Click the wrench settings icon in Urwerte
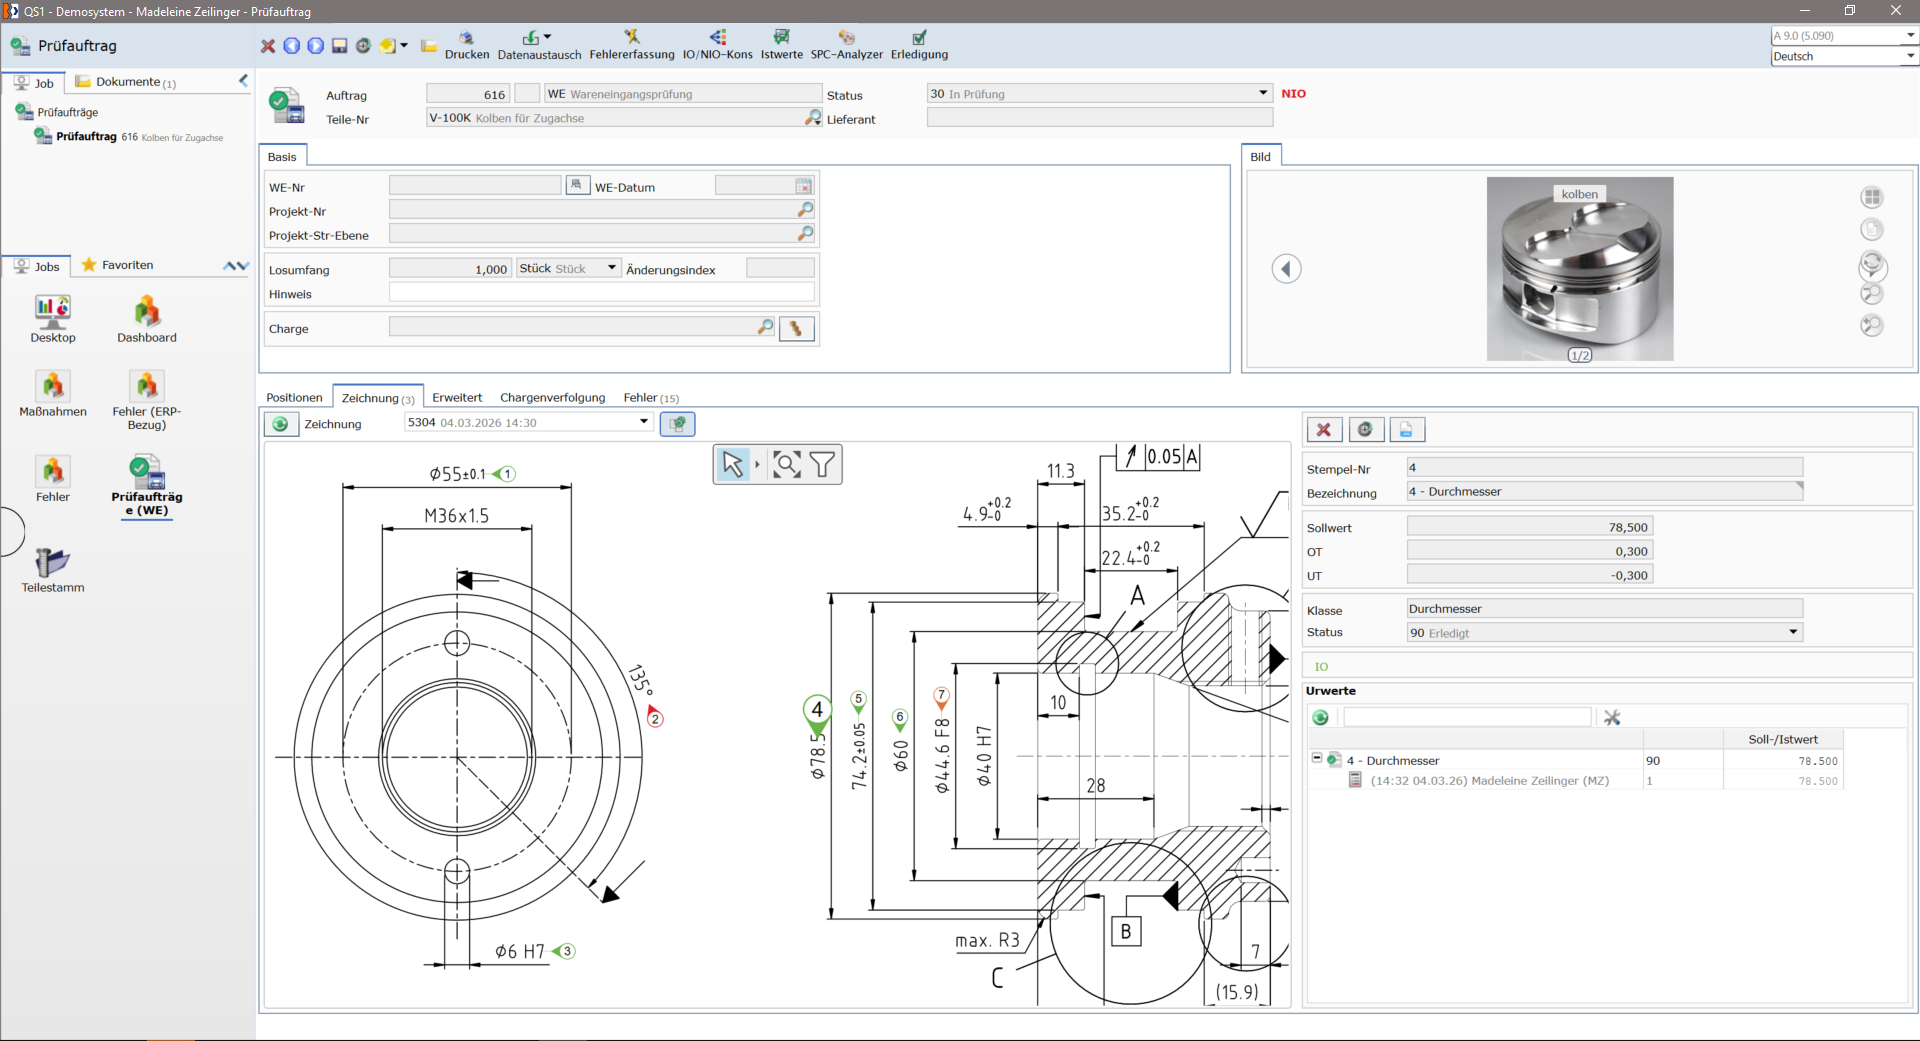Viewport: 1920px width, 1041px height. [x=1612, y=717]
